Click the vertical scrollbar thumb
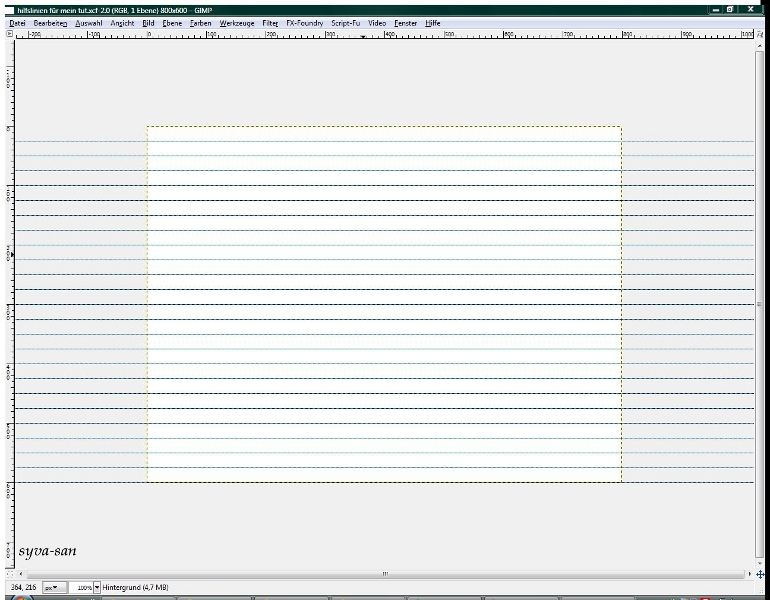The width and height of the screenshot is (770, 600). tap(760, 304)
